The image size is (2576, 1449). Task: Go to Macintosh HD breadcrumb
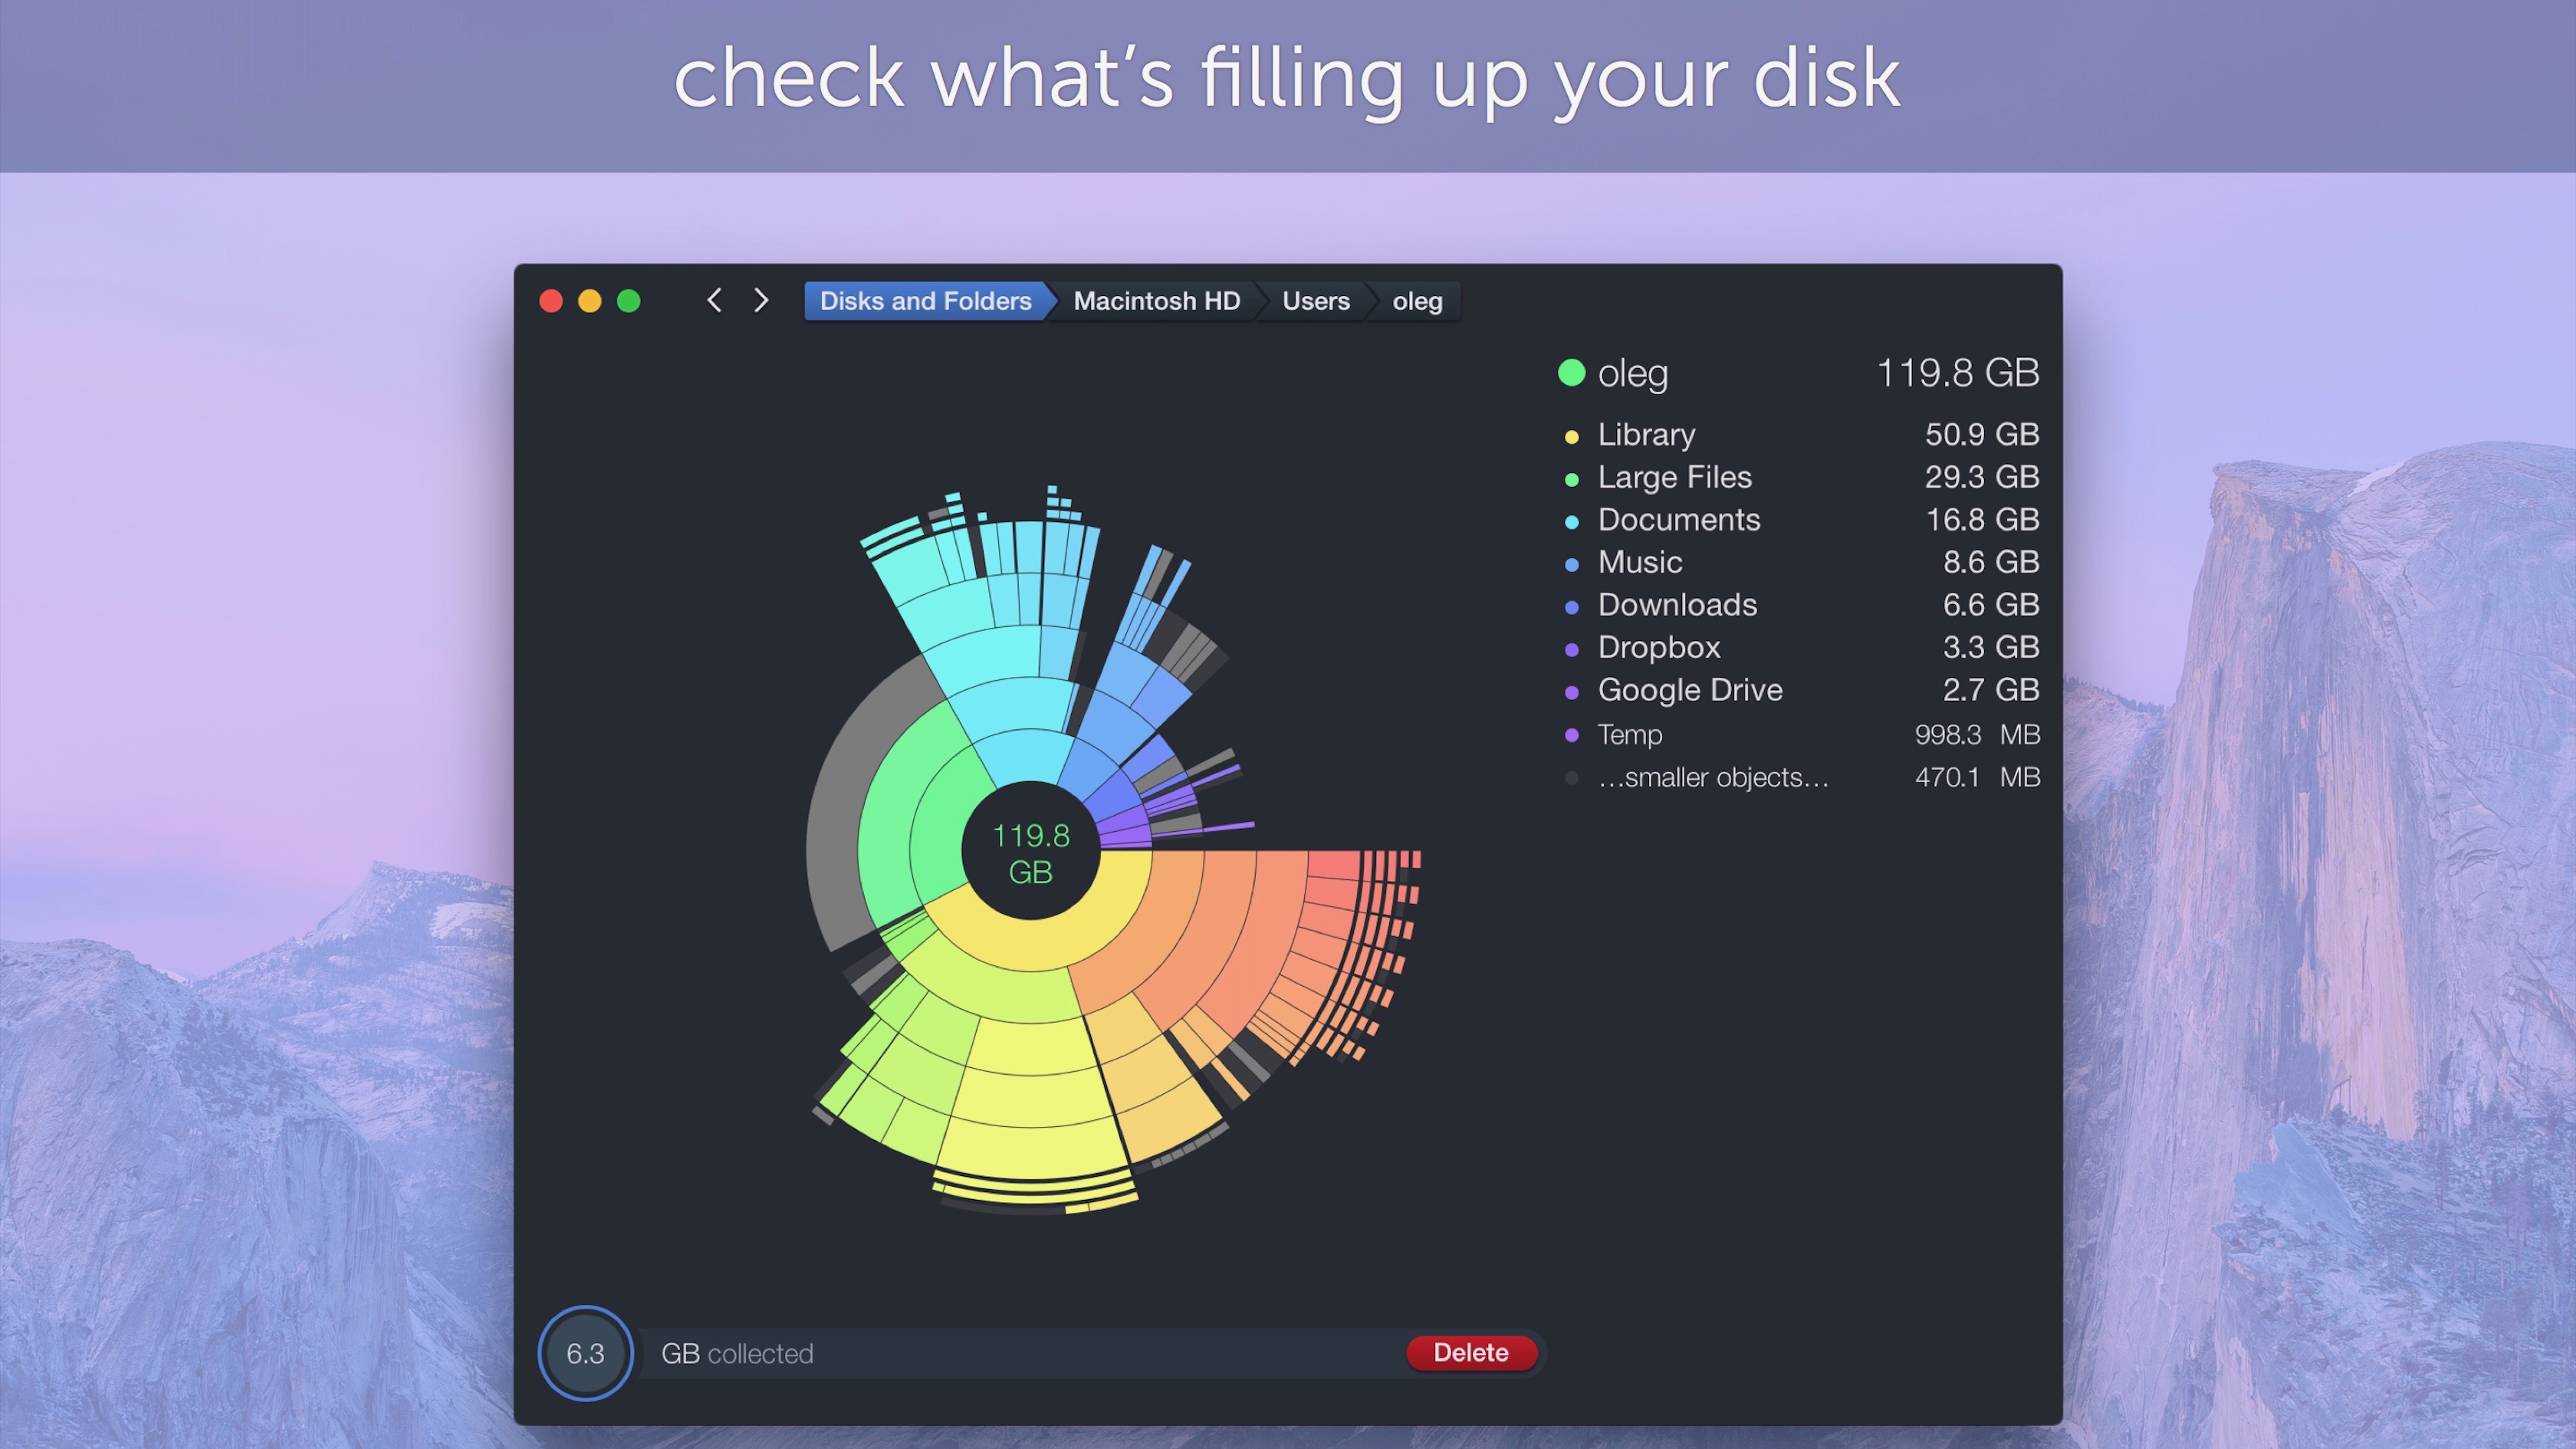tap(1156, 301)
